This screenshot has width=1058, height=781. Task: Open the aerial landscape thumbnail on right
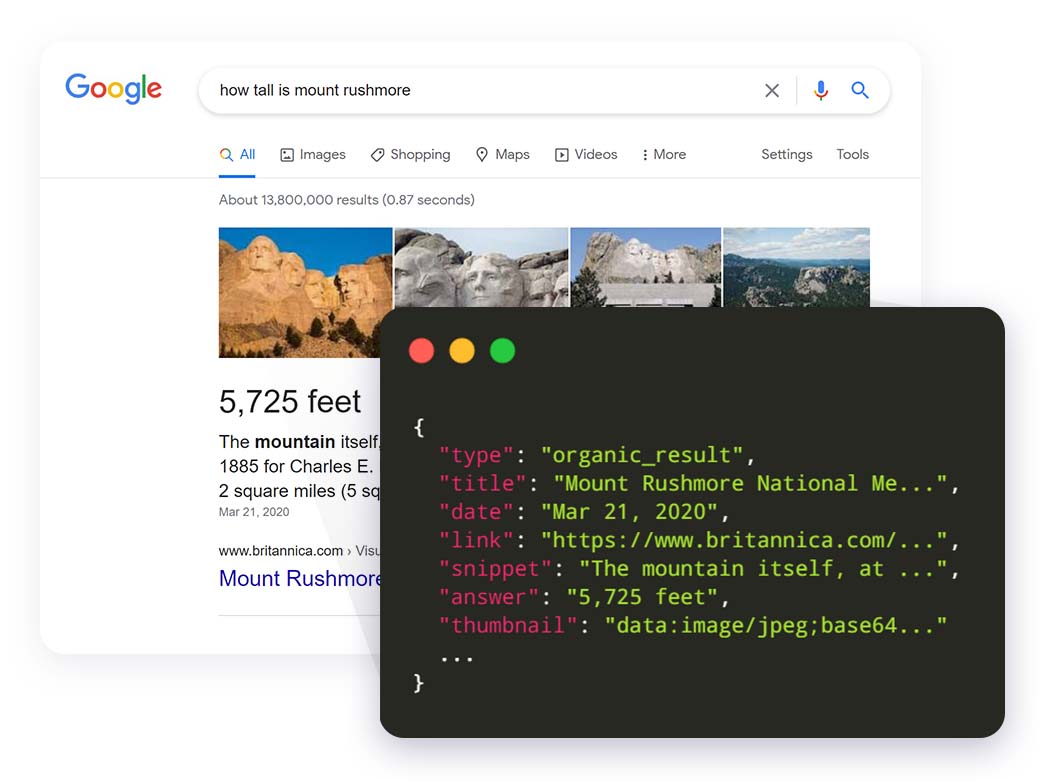pos(796,266)
